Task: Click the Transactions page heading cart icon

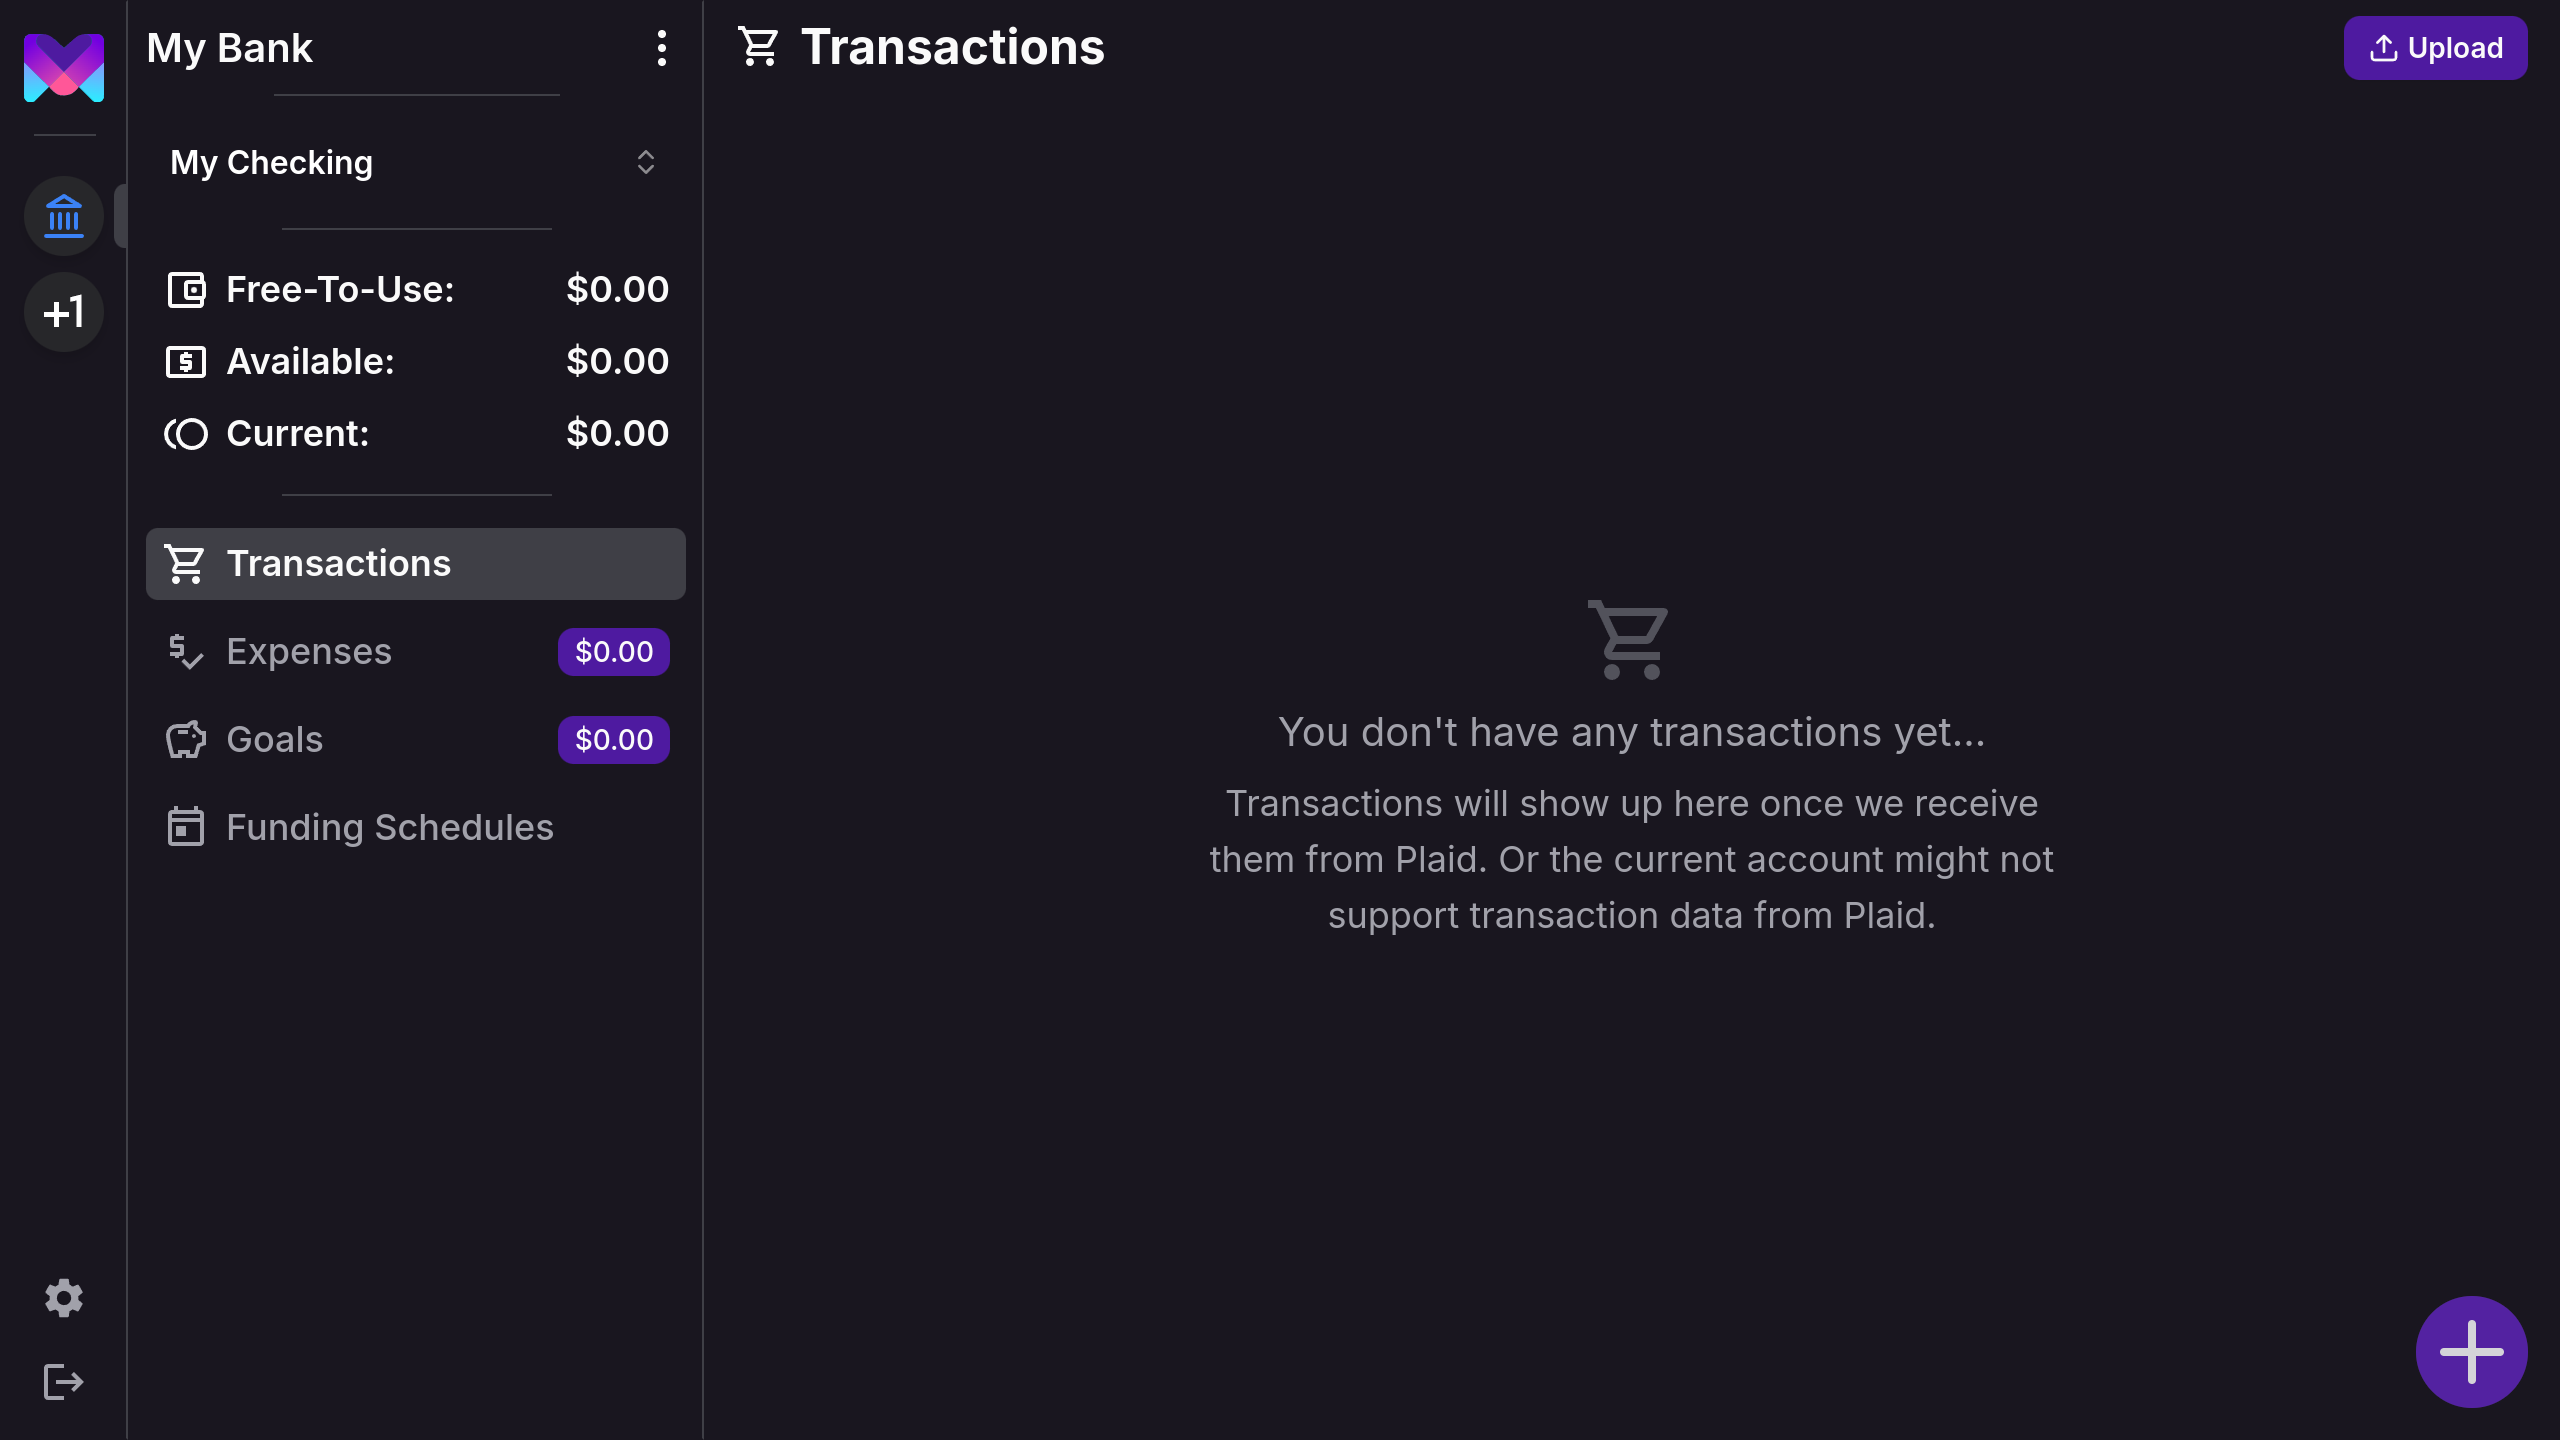Action: 758,47
